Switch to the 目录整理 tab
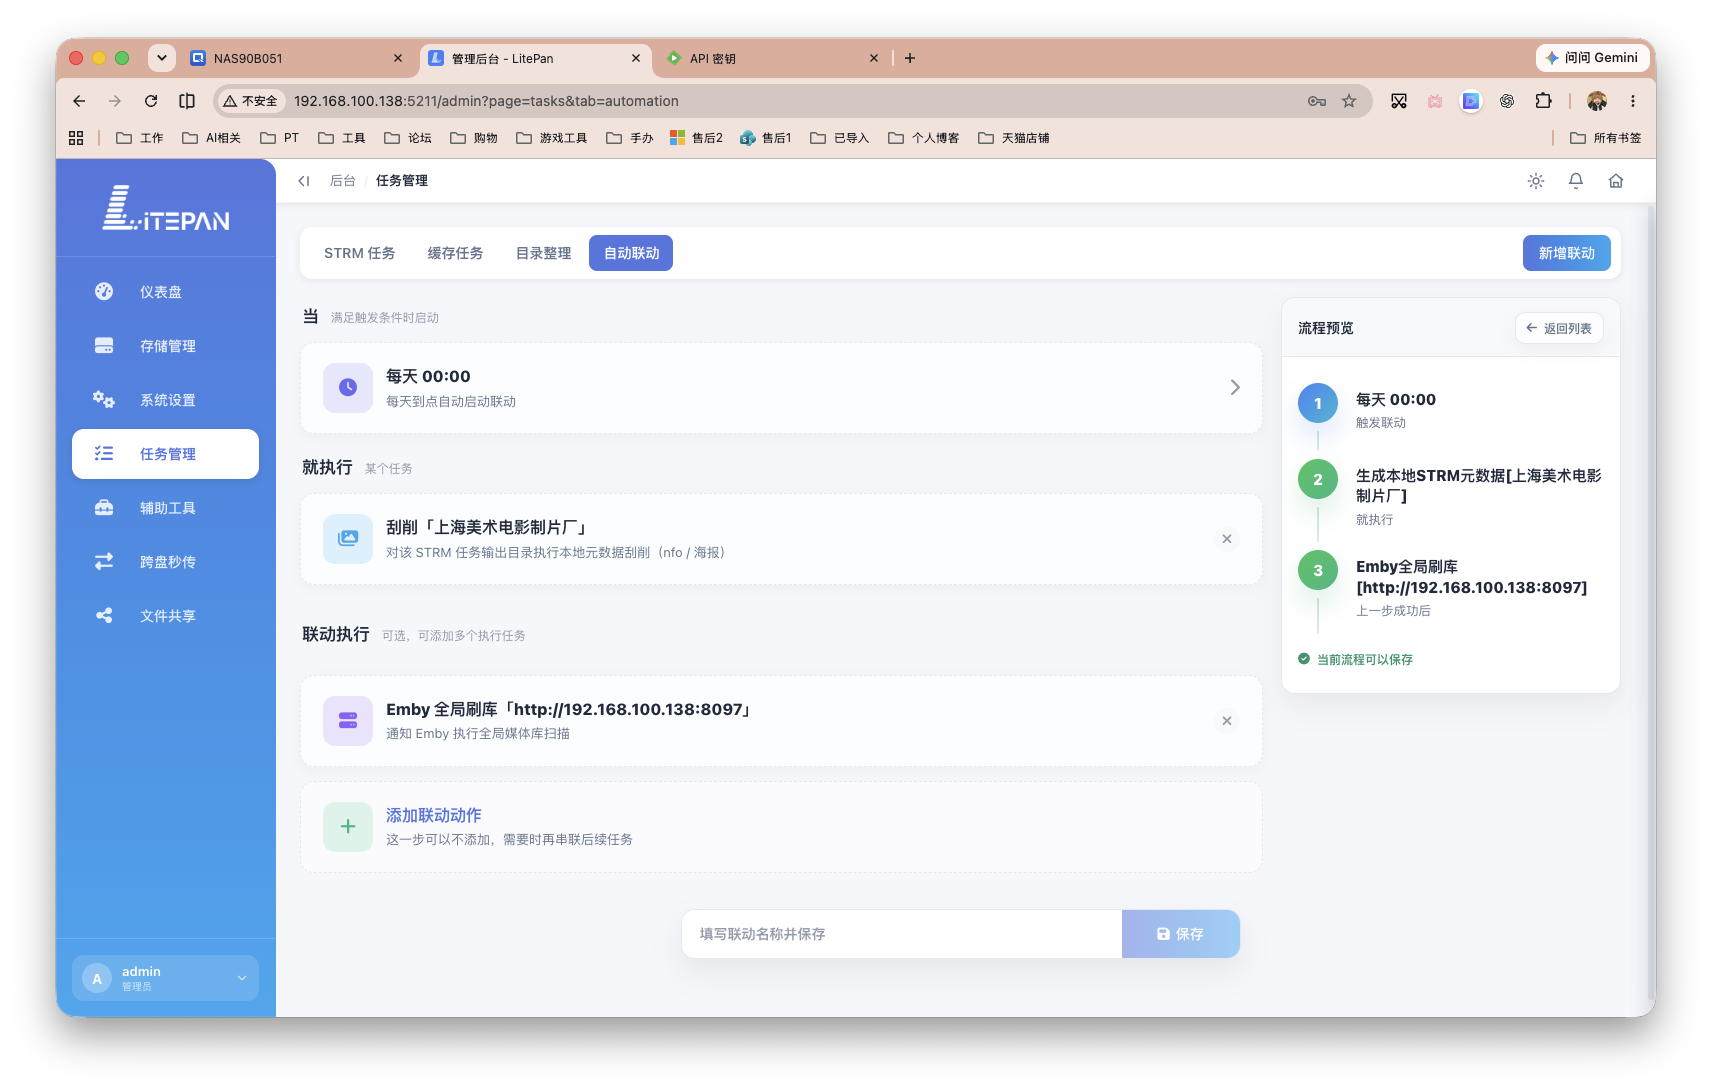The width and height of the screenshot is (1712, 1091). (x=544, y=253)
